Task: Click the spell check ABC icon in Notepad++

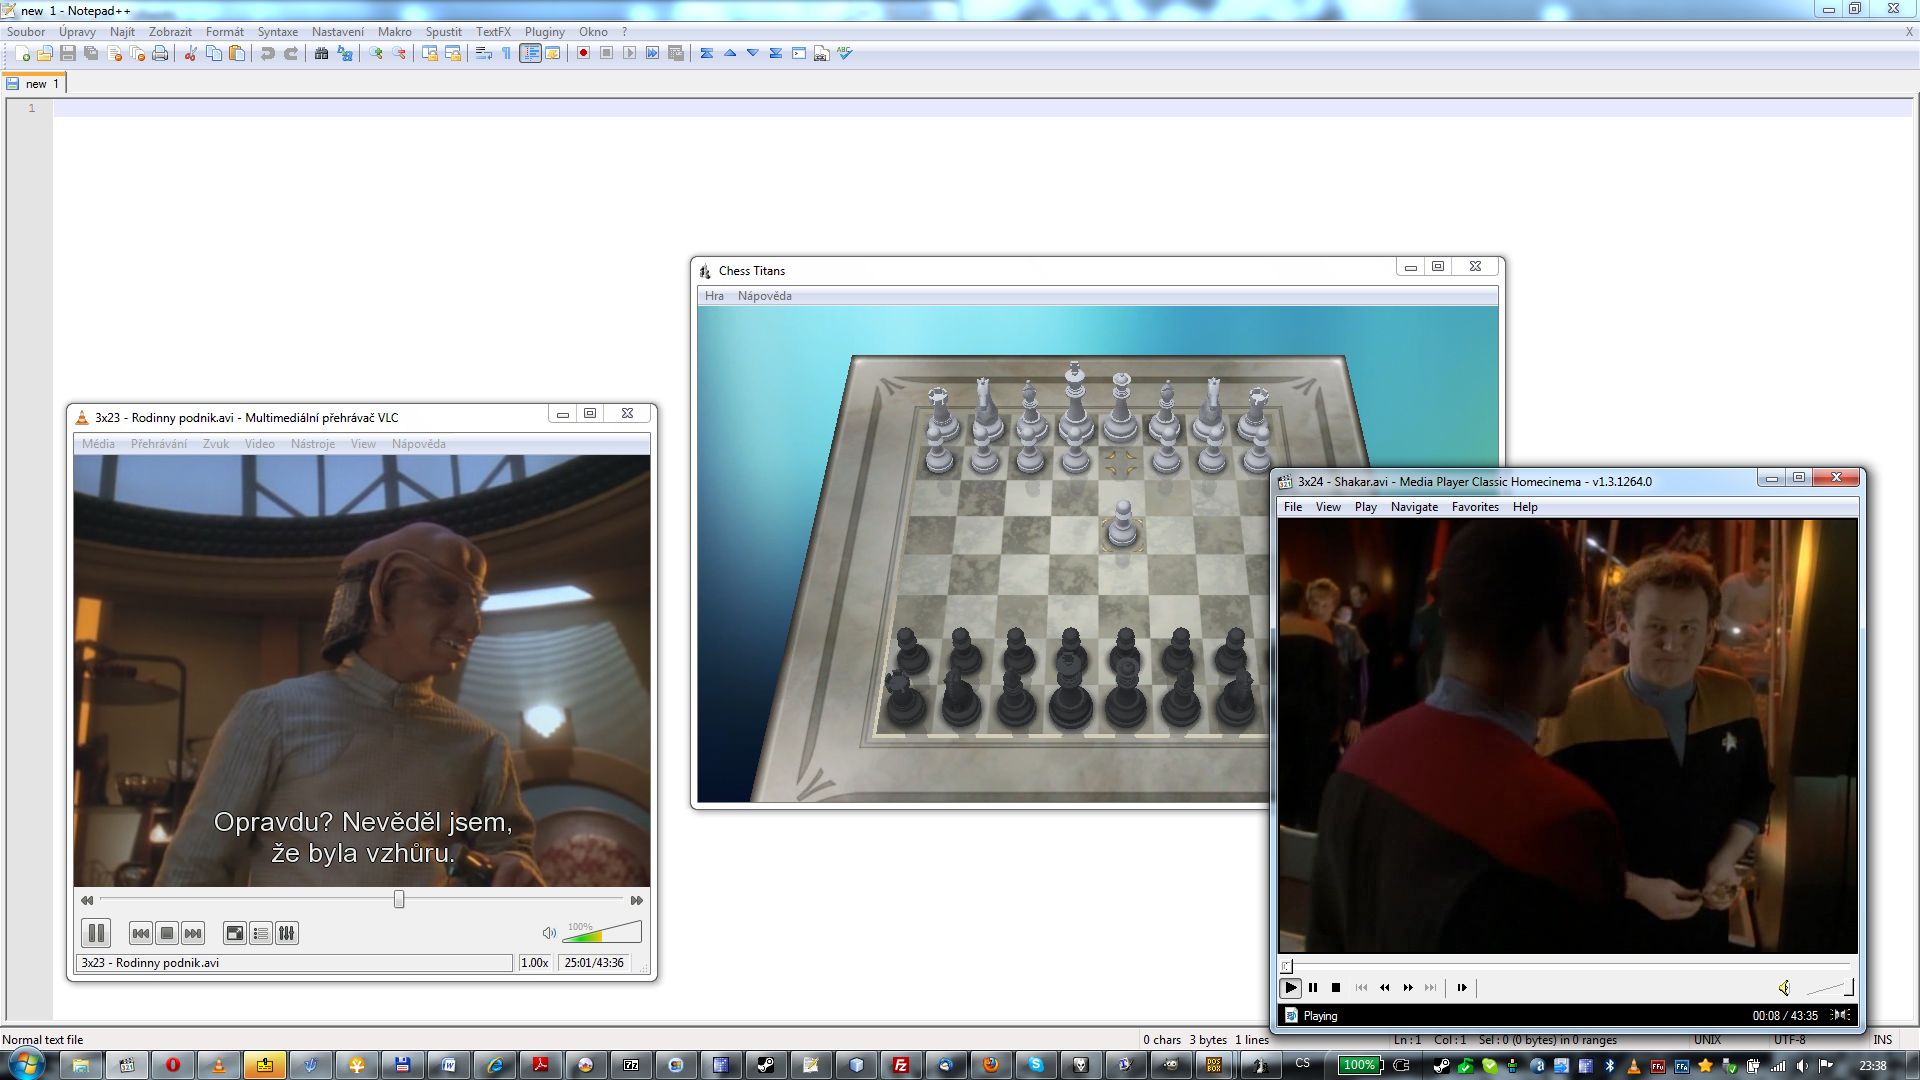Action: [x=845, y=54]
